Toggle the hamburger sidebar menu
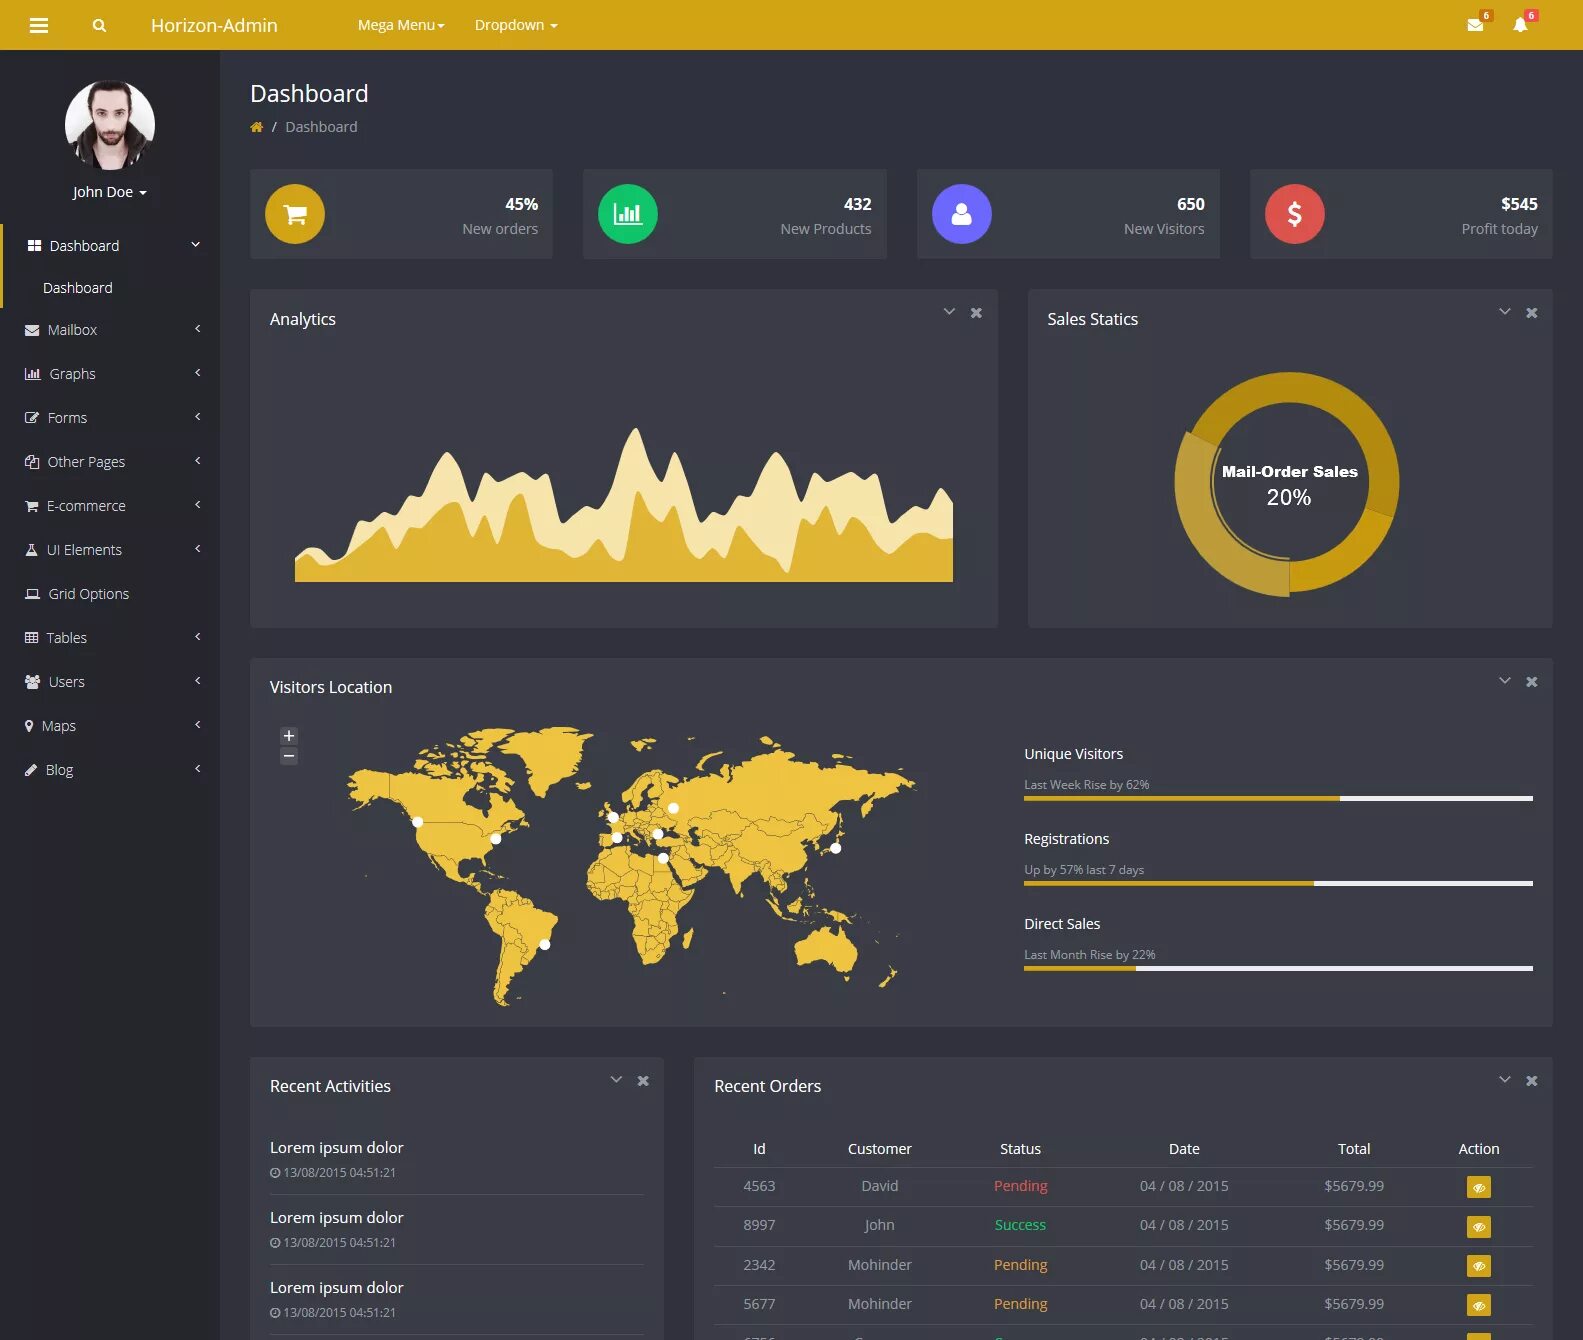Screen dimensions: 1583x1340 [x=39, y=25]
